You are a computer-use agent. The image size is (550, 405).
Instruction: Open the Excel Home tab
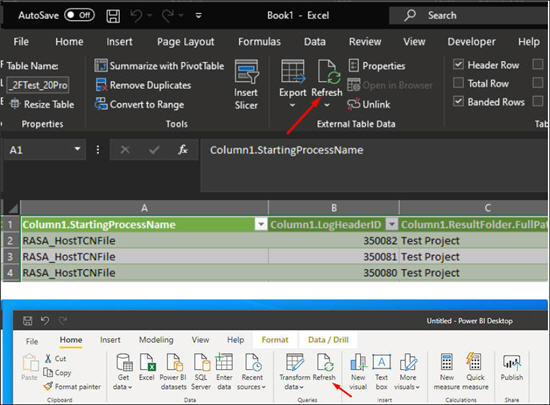click(69, 42)
